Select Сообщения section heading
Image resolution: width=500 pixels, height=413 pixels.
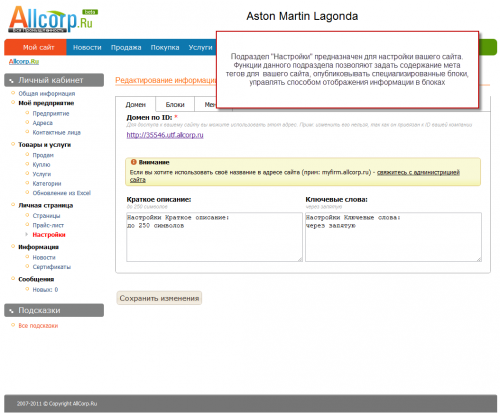(36, 279)
